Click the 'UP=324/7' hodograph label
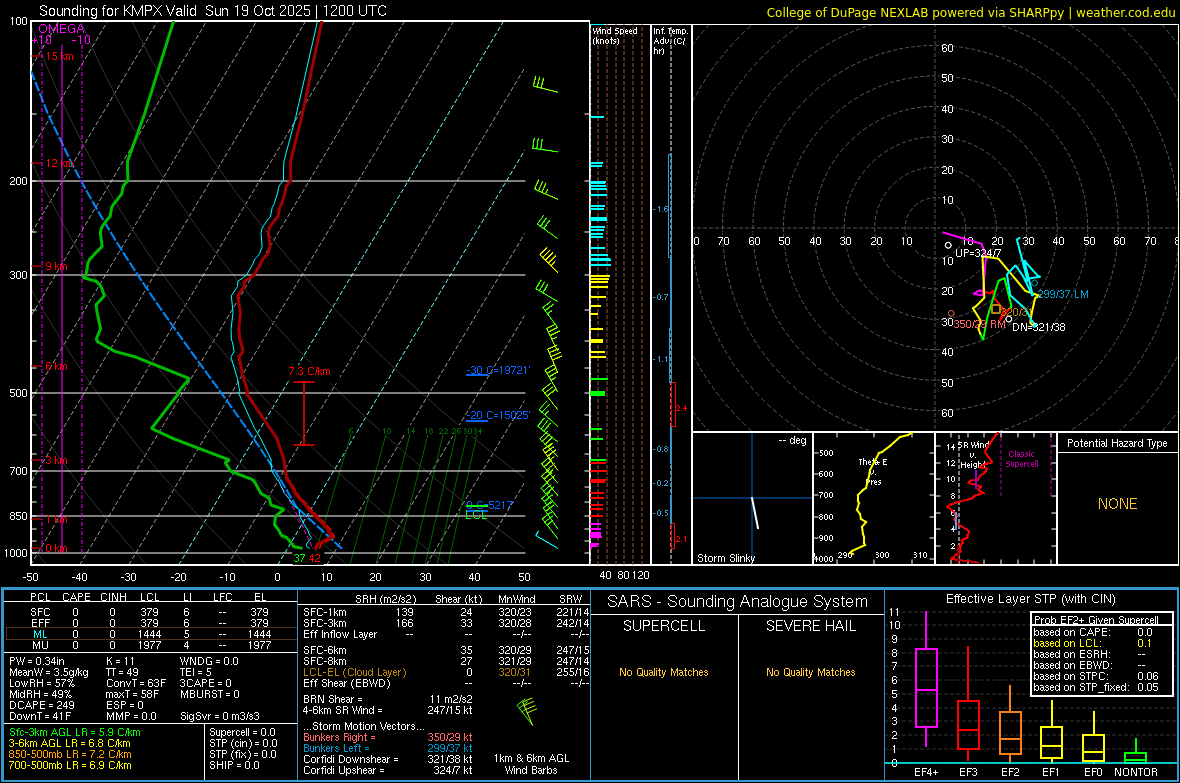The height and width of the screenshot is (783, 1180). 978,253
